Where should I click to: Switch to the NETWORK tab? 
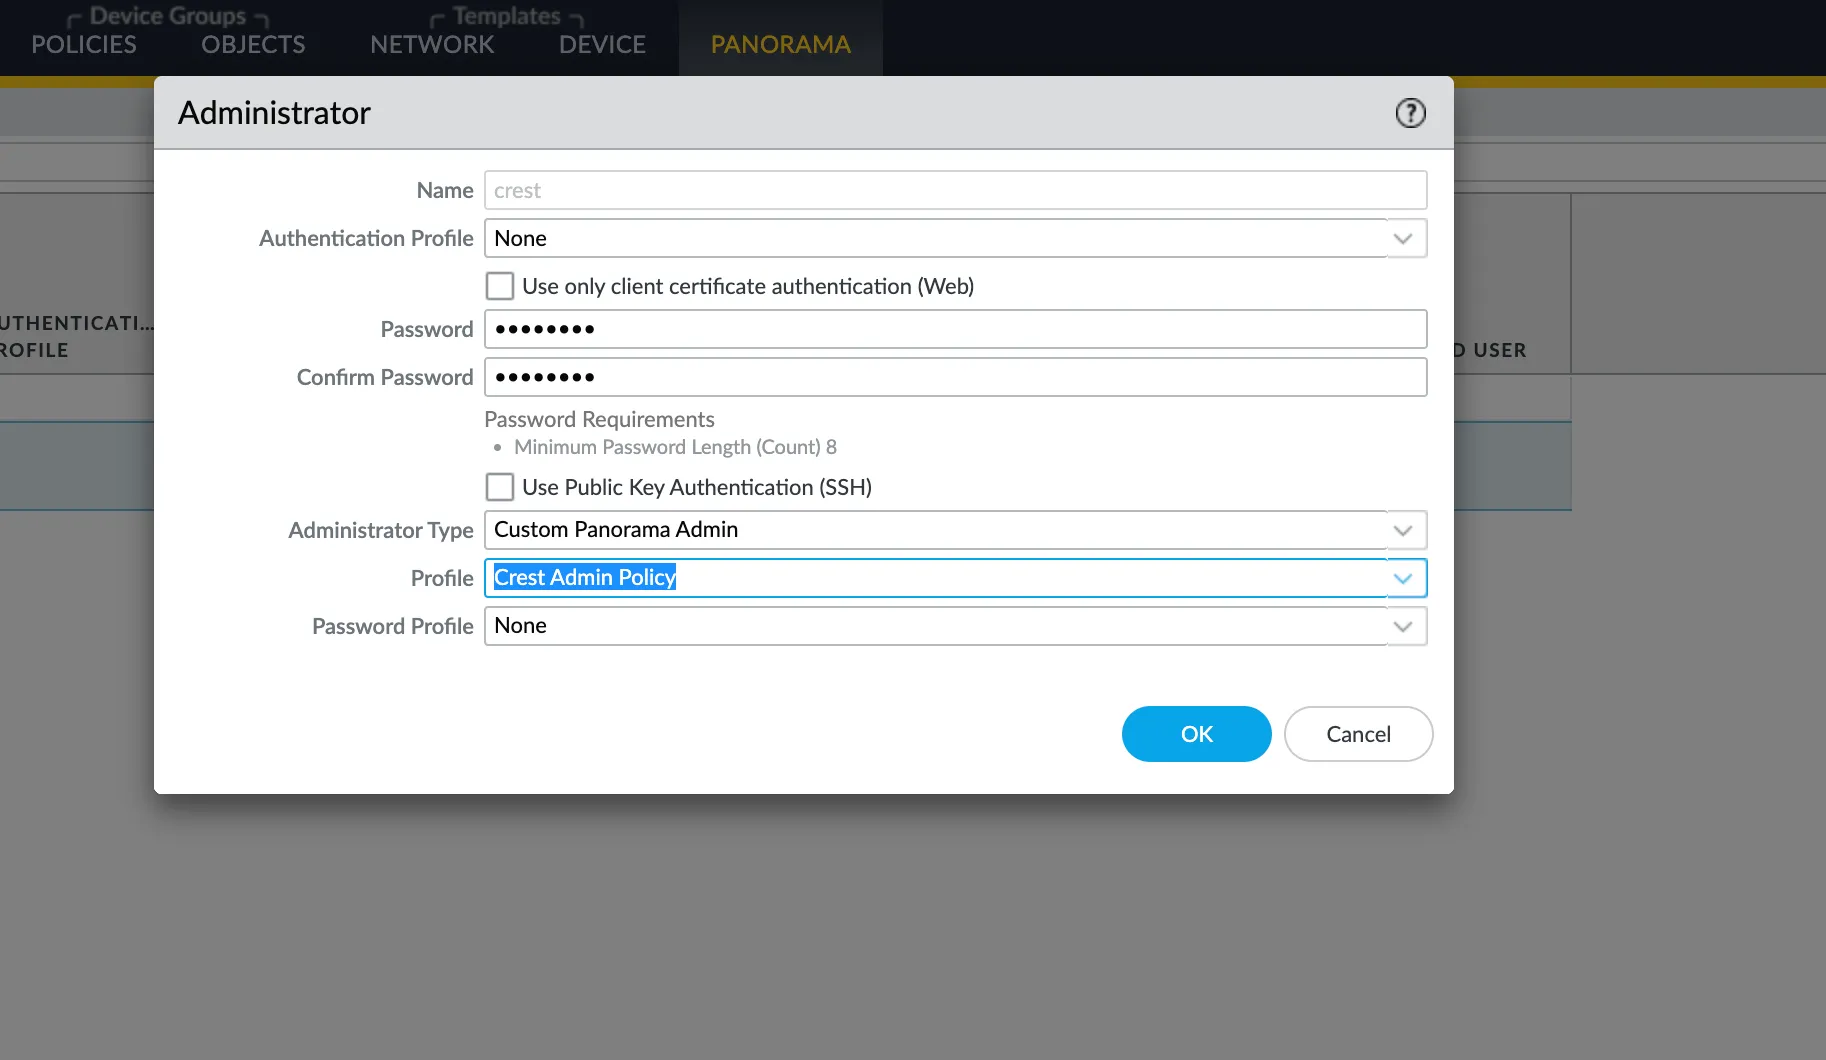(x=432, y=44)
